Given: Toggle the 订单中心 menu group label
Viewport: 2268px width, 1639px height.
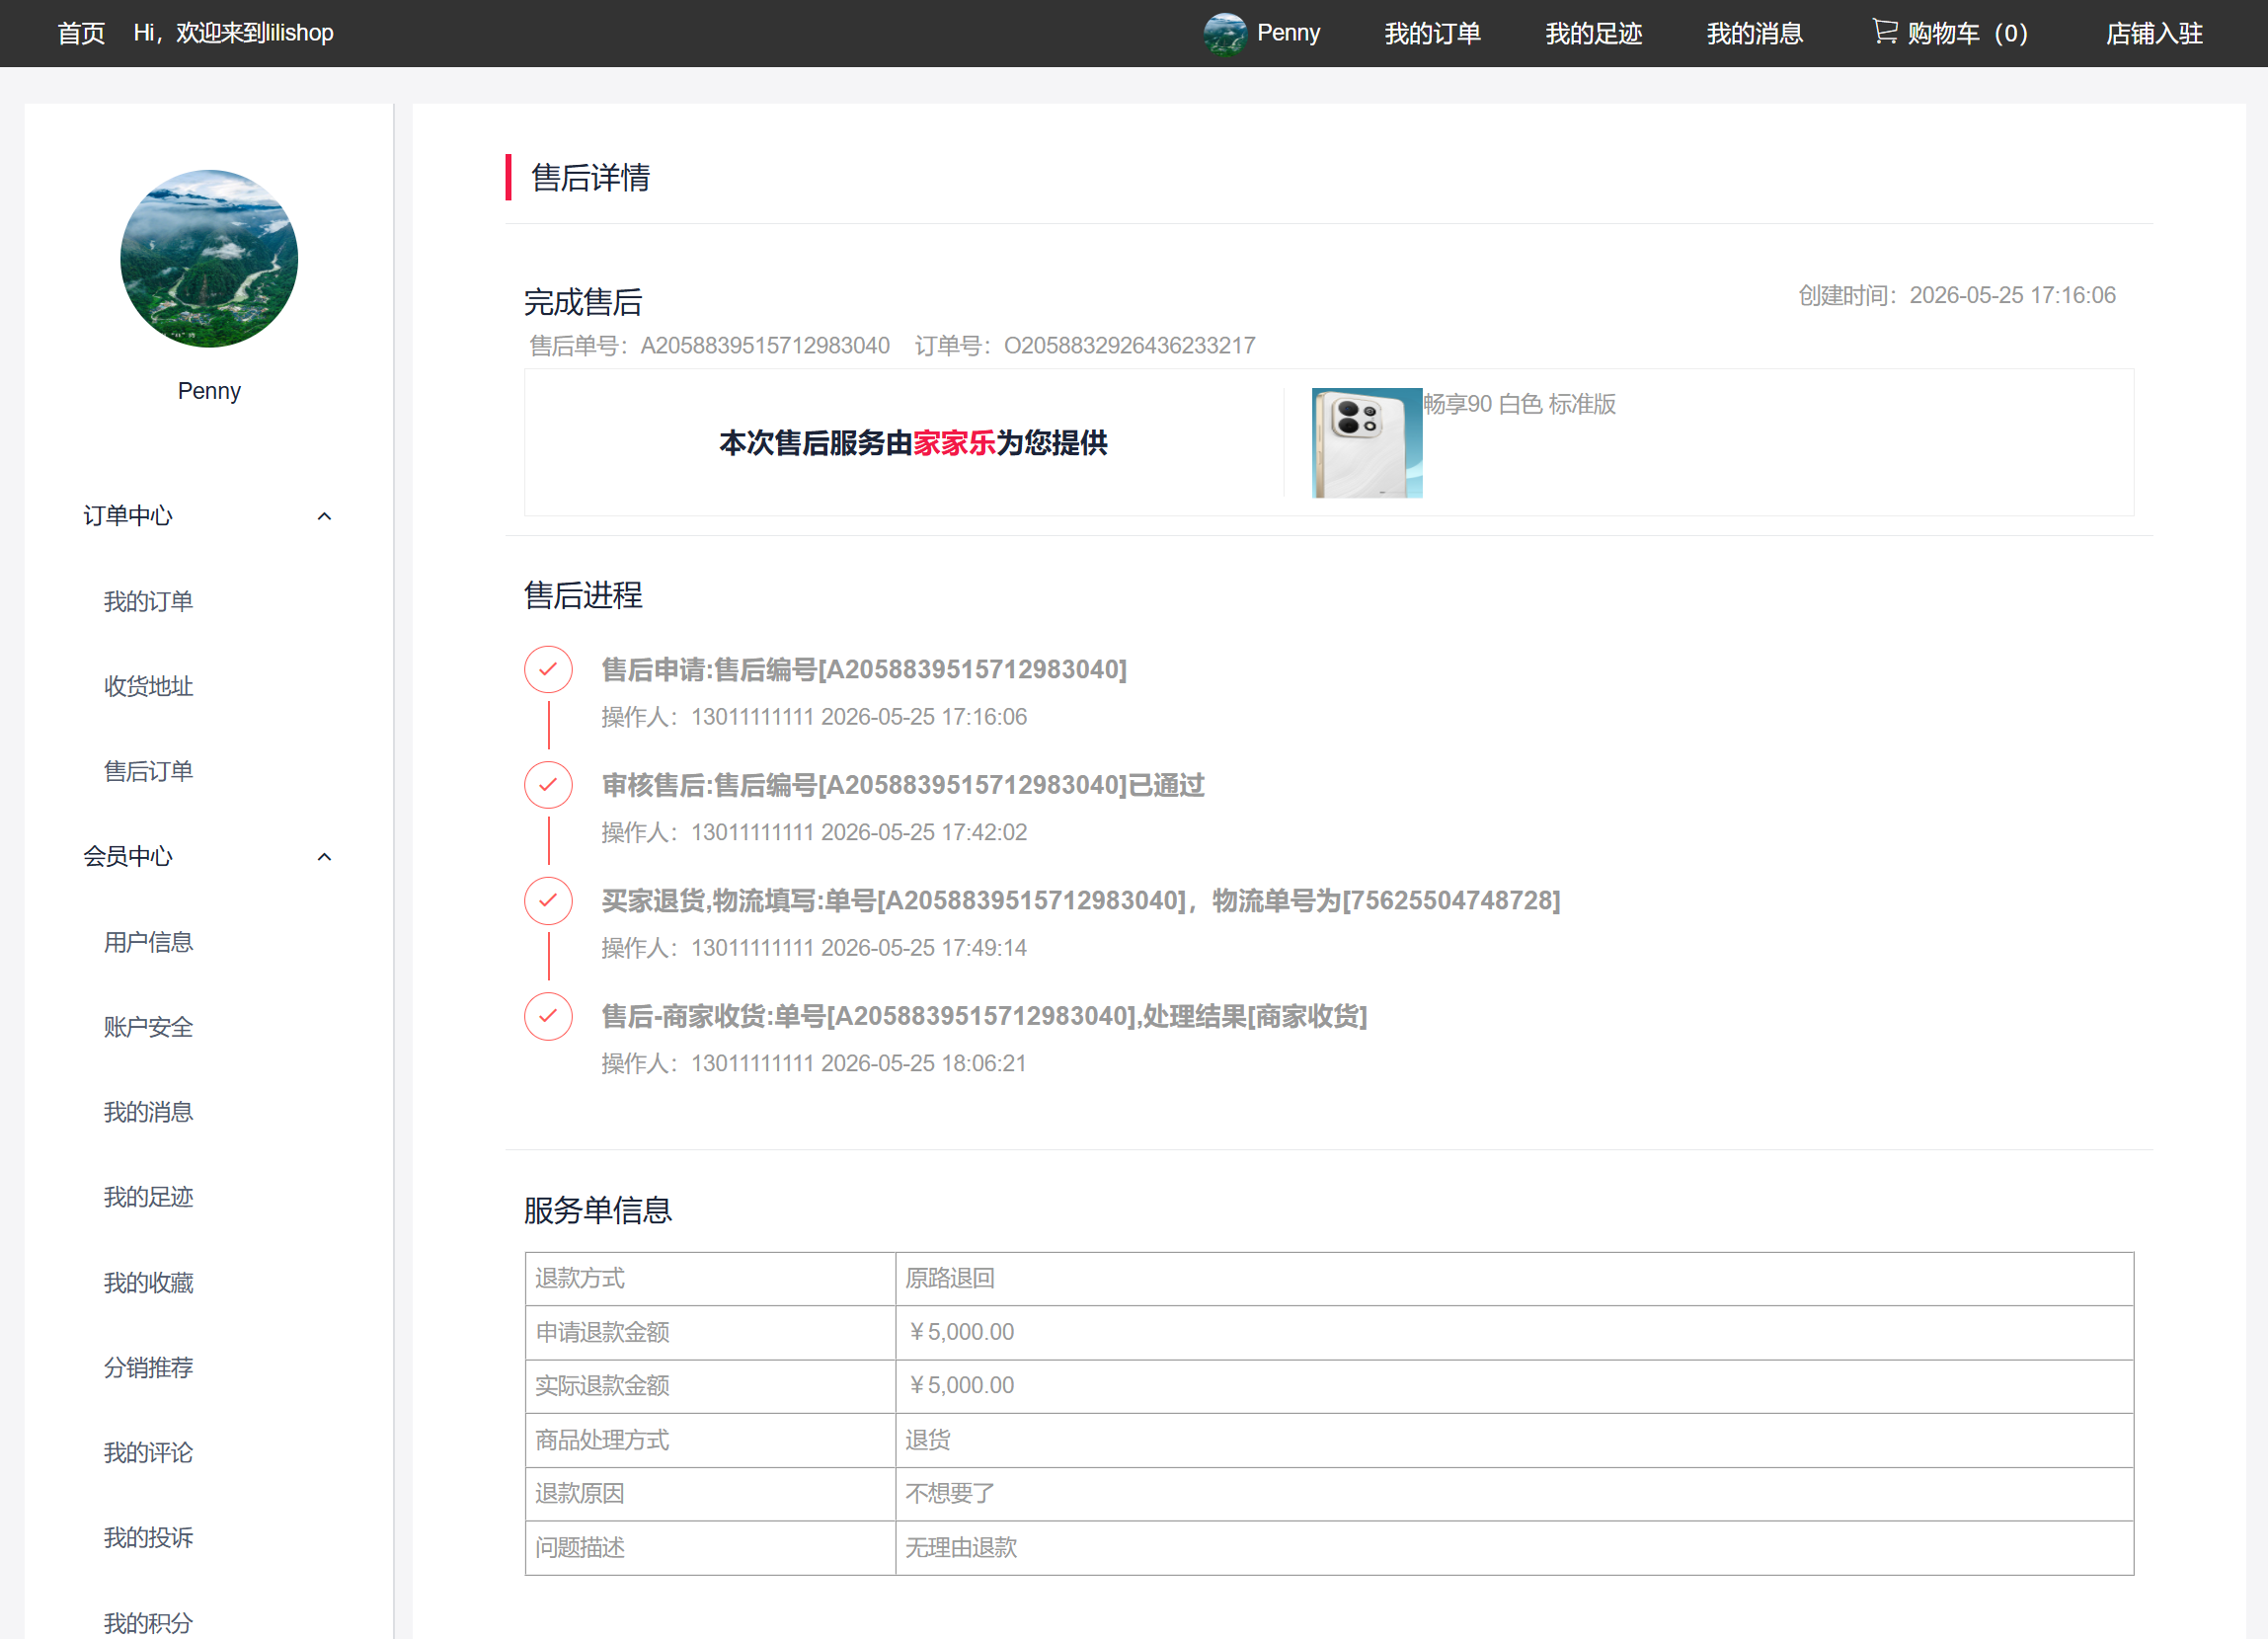Looking at the screenshot, I should 128,516.
